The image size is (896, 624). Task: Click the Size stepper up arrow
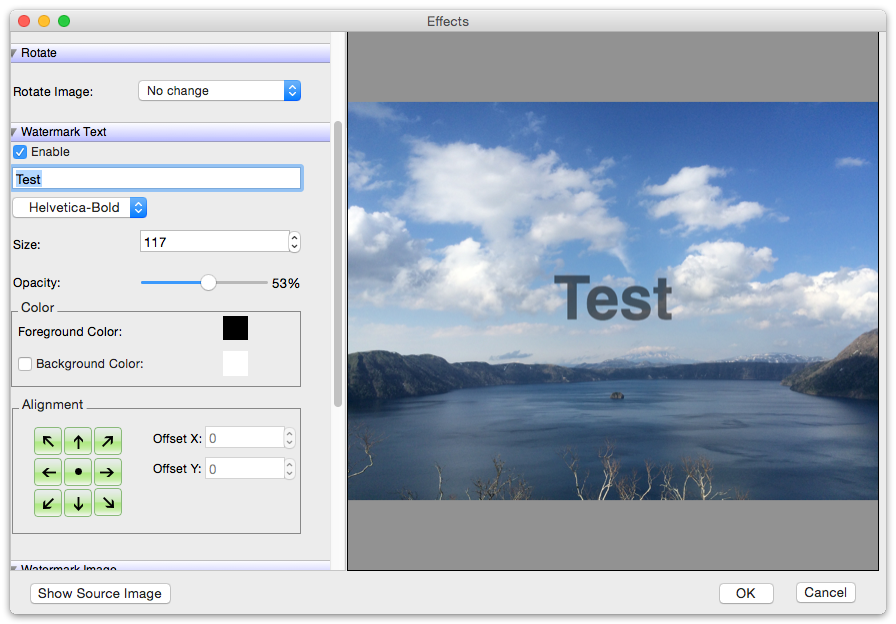(x=292, y=236)
